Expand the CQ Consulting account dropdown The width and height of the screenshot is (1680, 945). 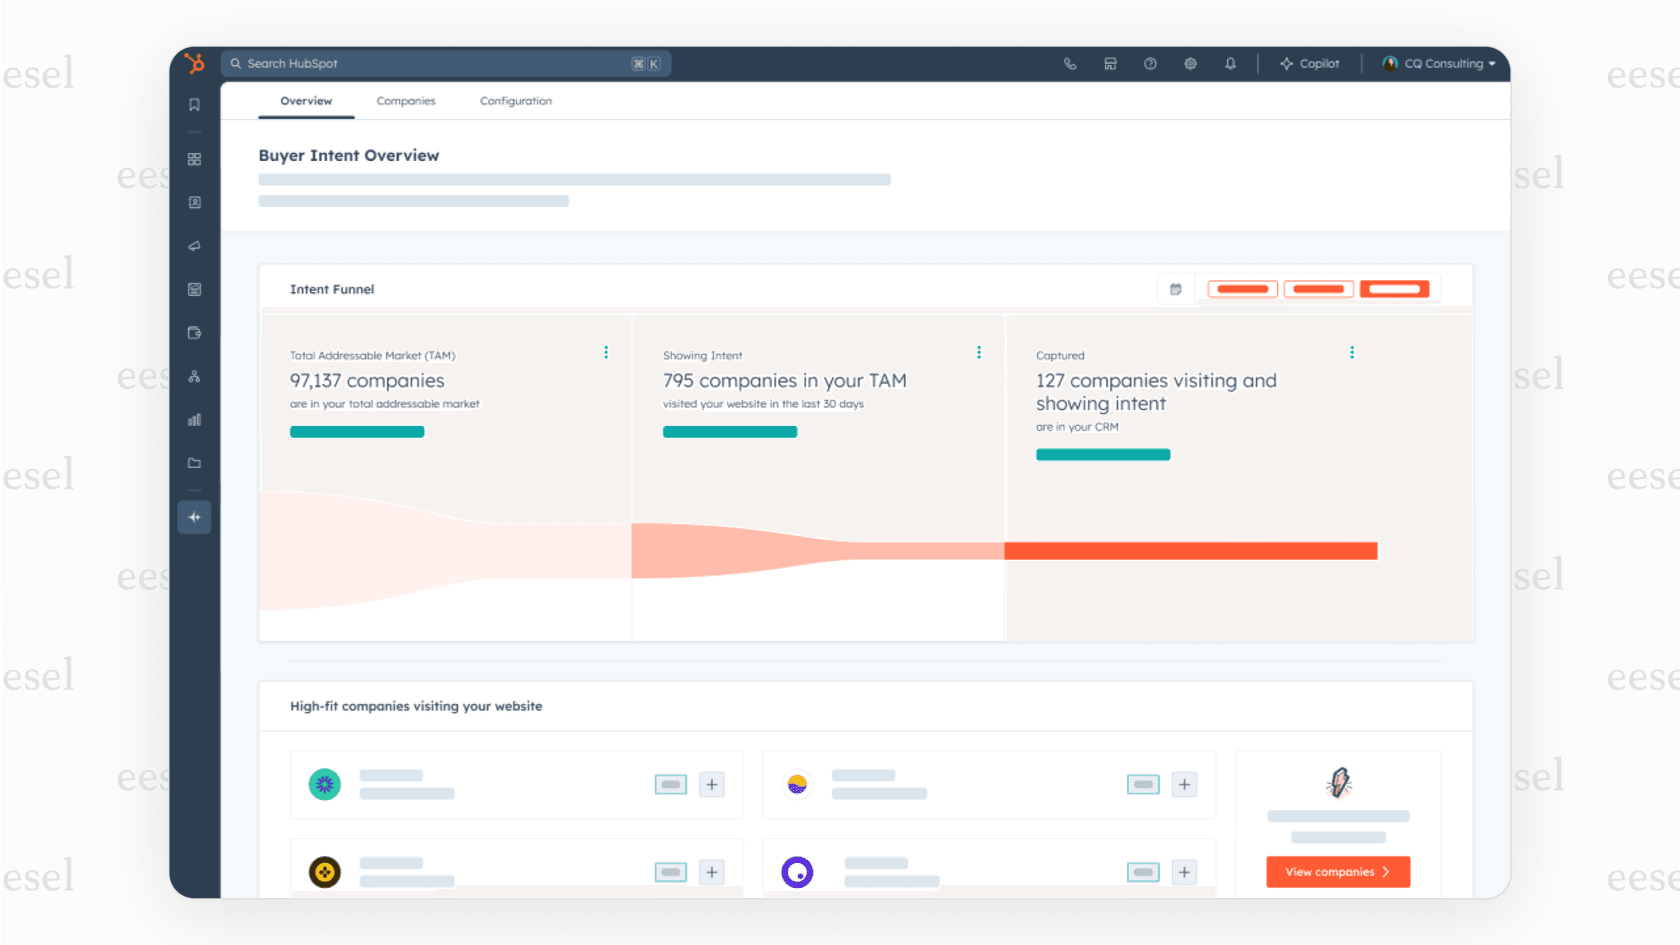click(x=1438, y=63)
